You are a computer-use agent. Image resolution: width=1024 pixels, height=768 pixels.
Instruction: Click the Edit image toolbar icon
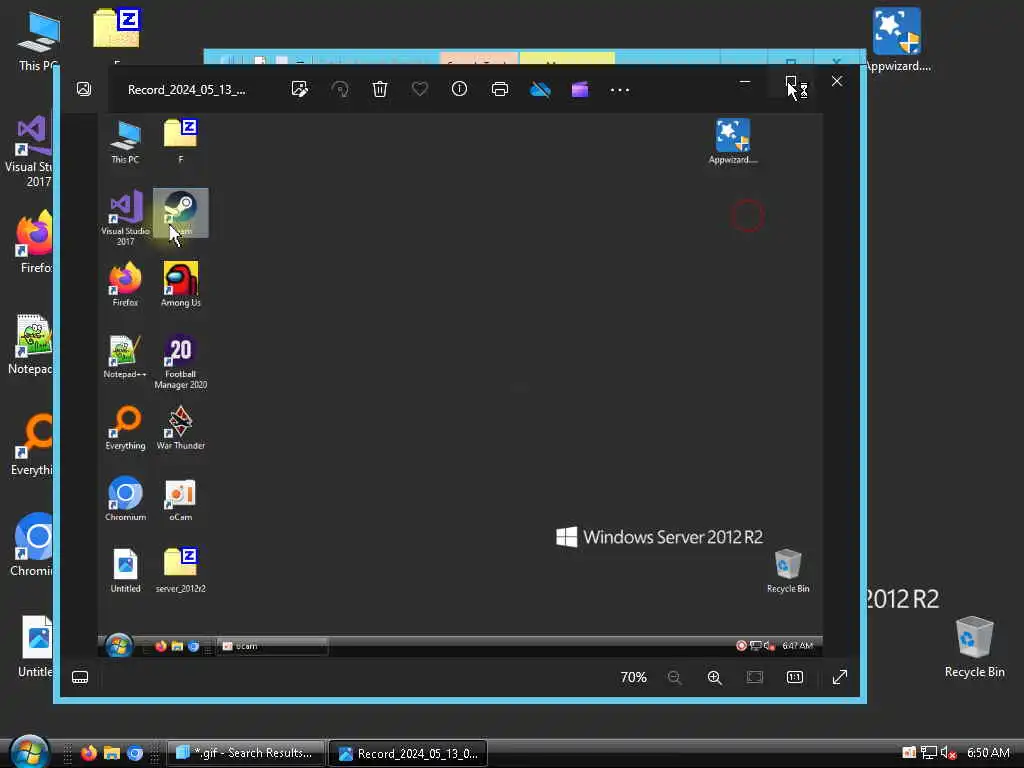(x=300, y=89)
